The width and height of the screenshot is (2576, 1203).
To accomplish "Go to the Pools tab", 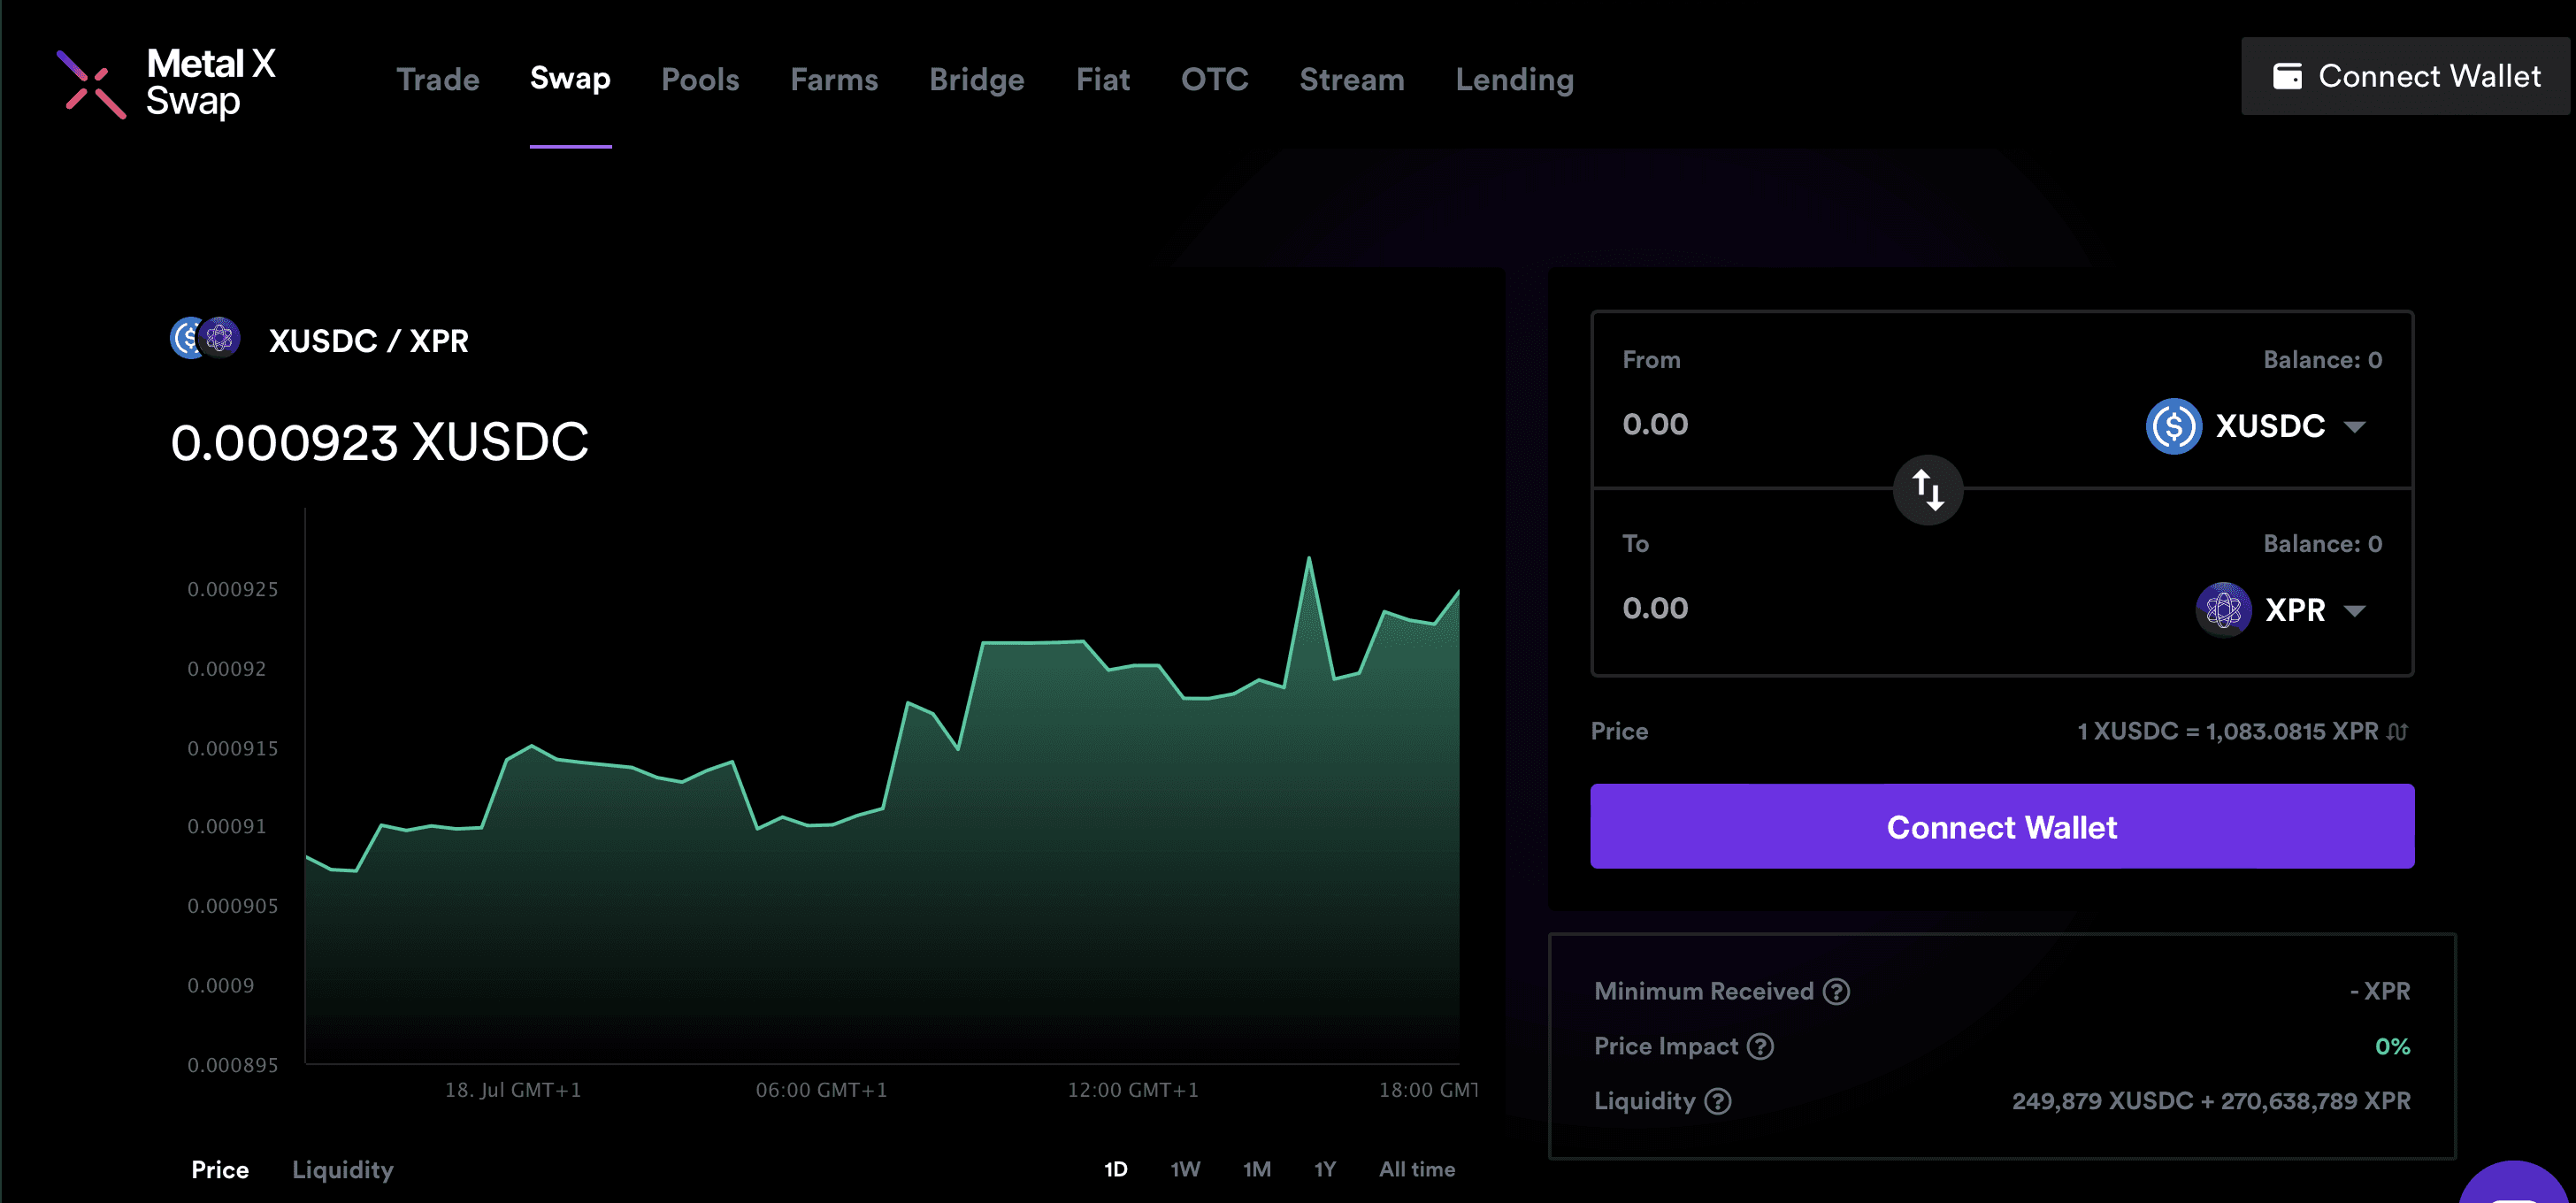I will (x=700, y=79).
